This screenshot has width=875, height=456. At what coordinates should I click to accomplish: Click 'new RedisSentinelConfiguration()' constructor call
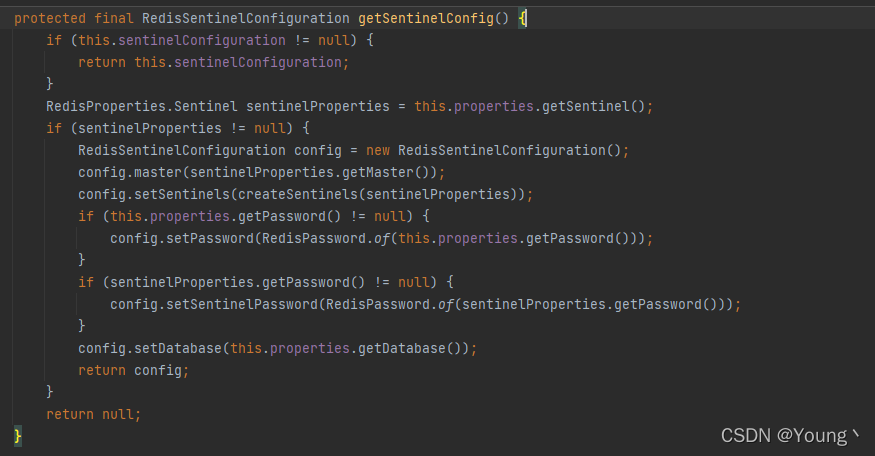[x=494, y=150]
